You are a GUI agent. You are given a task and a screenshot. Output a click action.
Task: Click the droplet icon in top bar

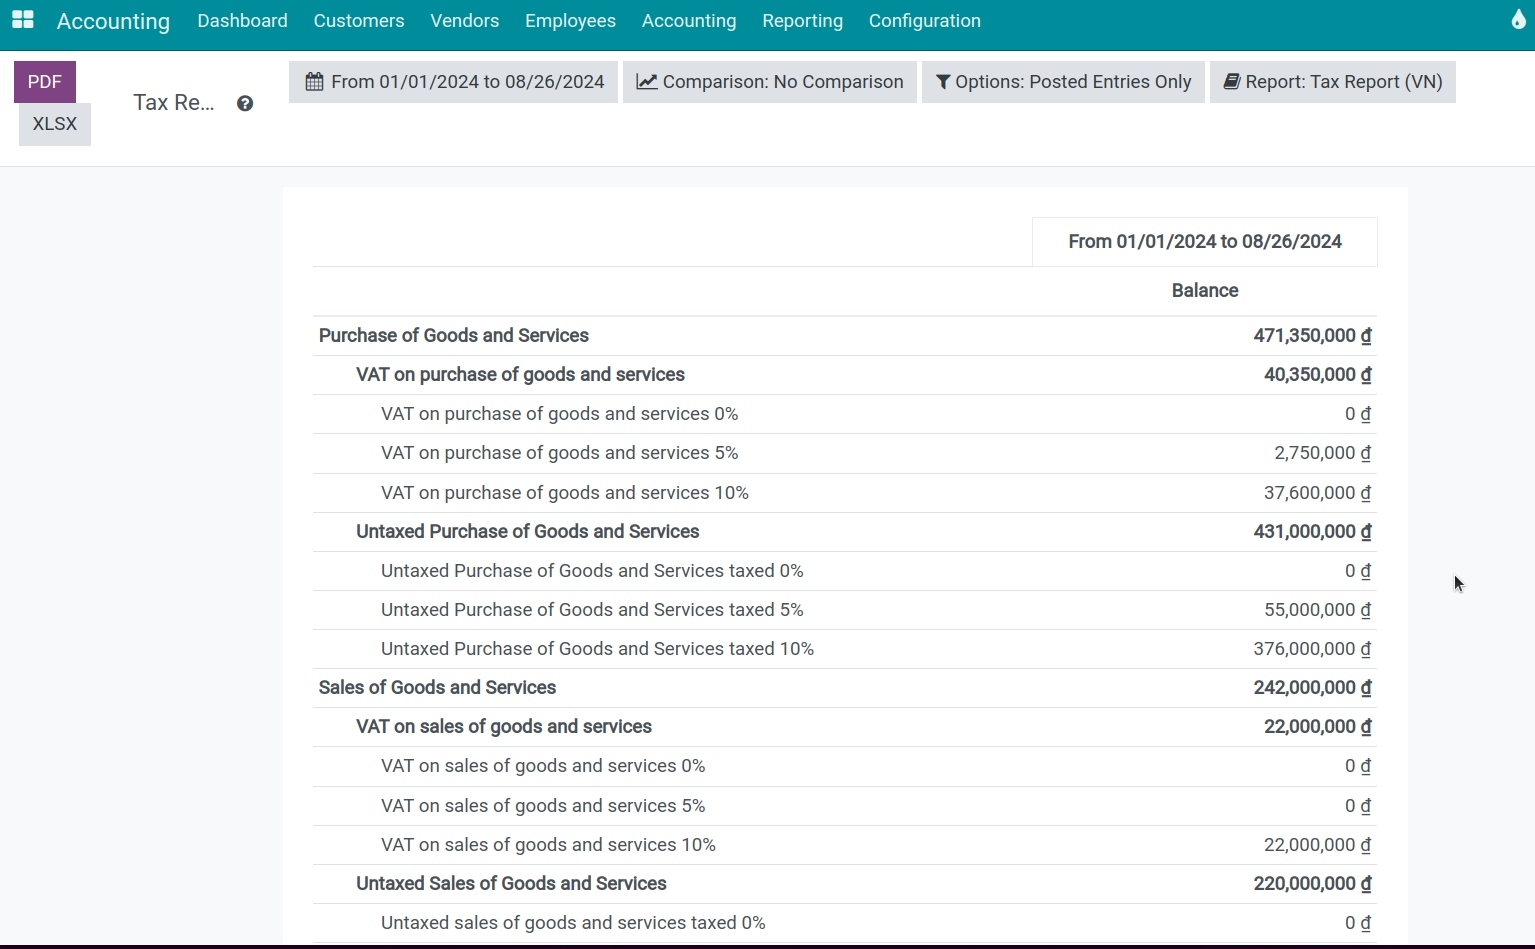(x=1518, y=20)
